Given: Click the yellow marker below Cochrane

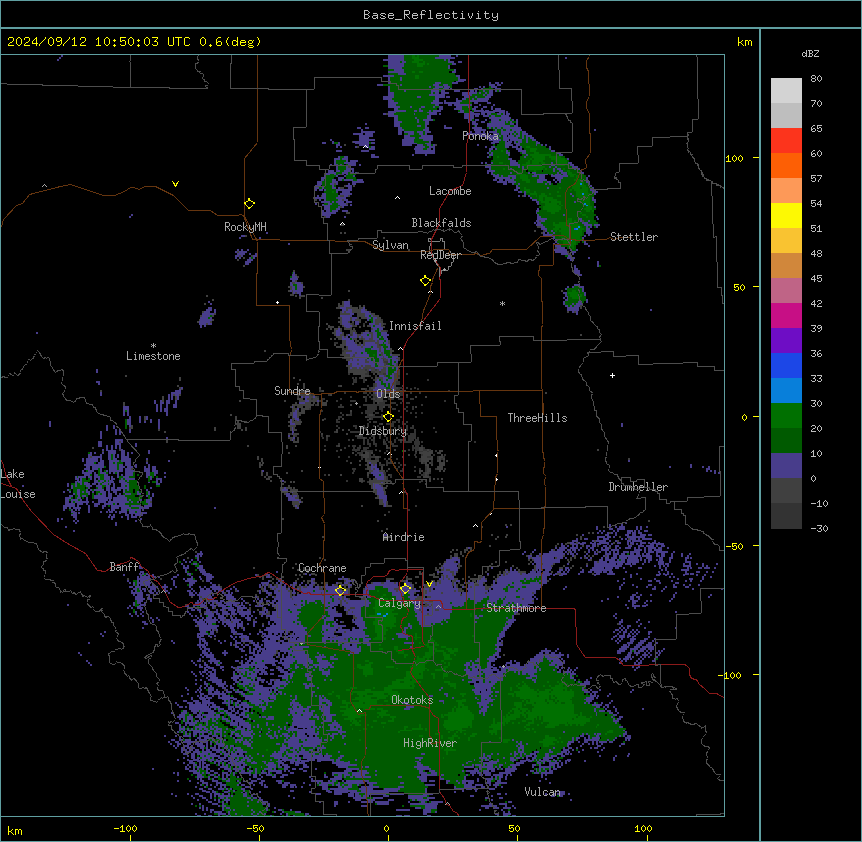Looking at the screenshot, I should [340, 590].
